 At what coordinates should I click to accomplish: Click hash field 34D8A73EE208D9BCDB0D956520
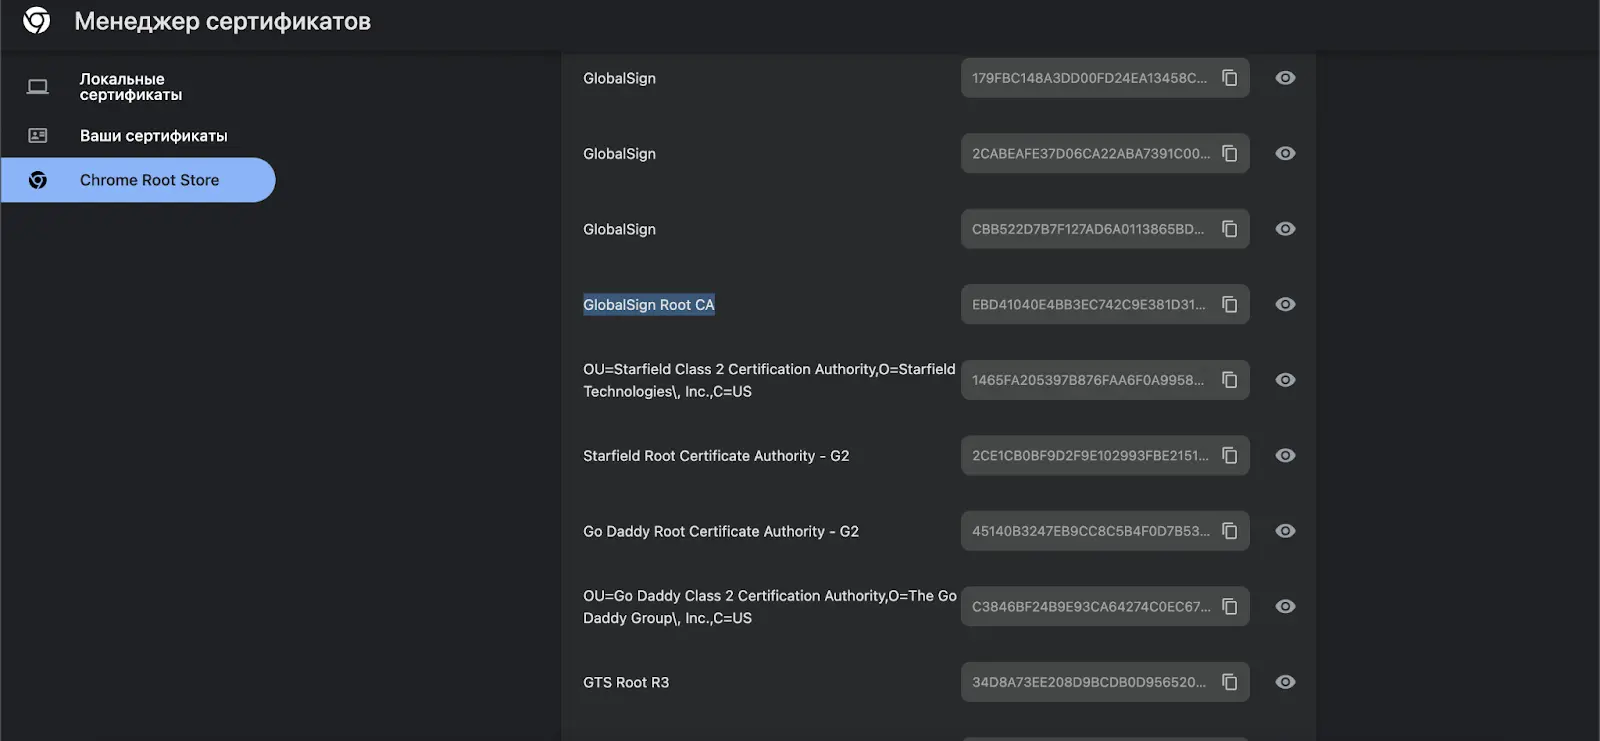point(1105,682)
